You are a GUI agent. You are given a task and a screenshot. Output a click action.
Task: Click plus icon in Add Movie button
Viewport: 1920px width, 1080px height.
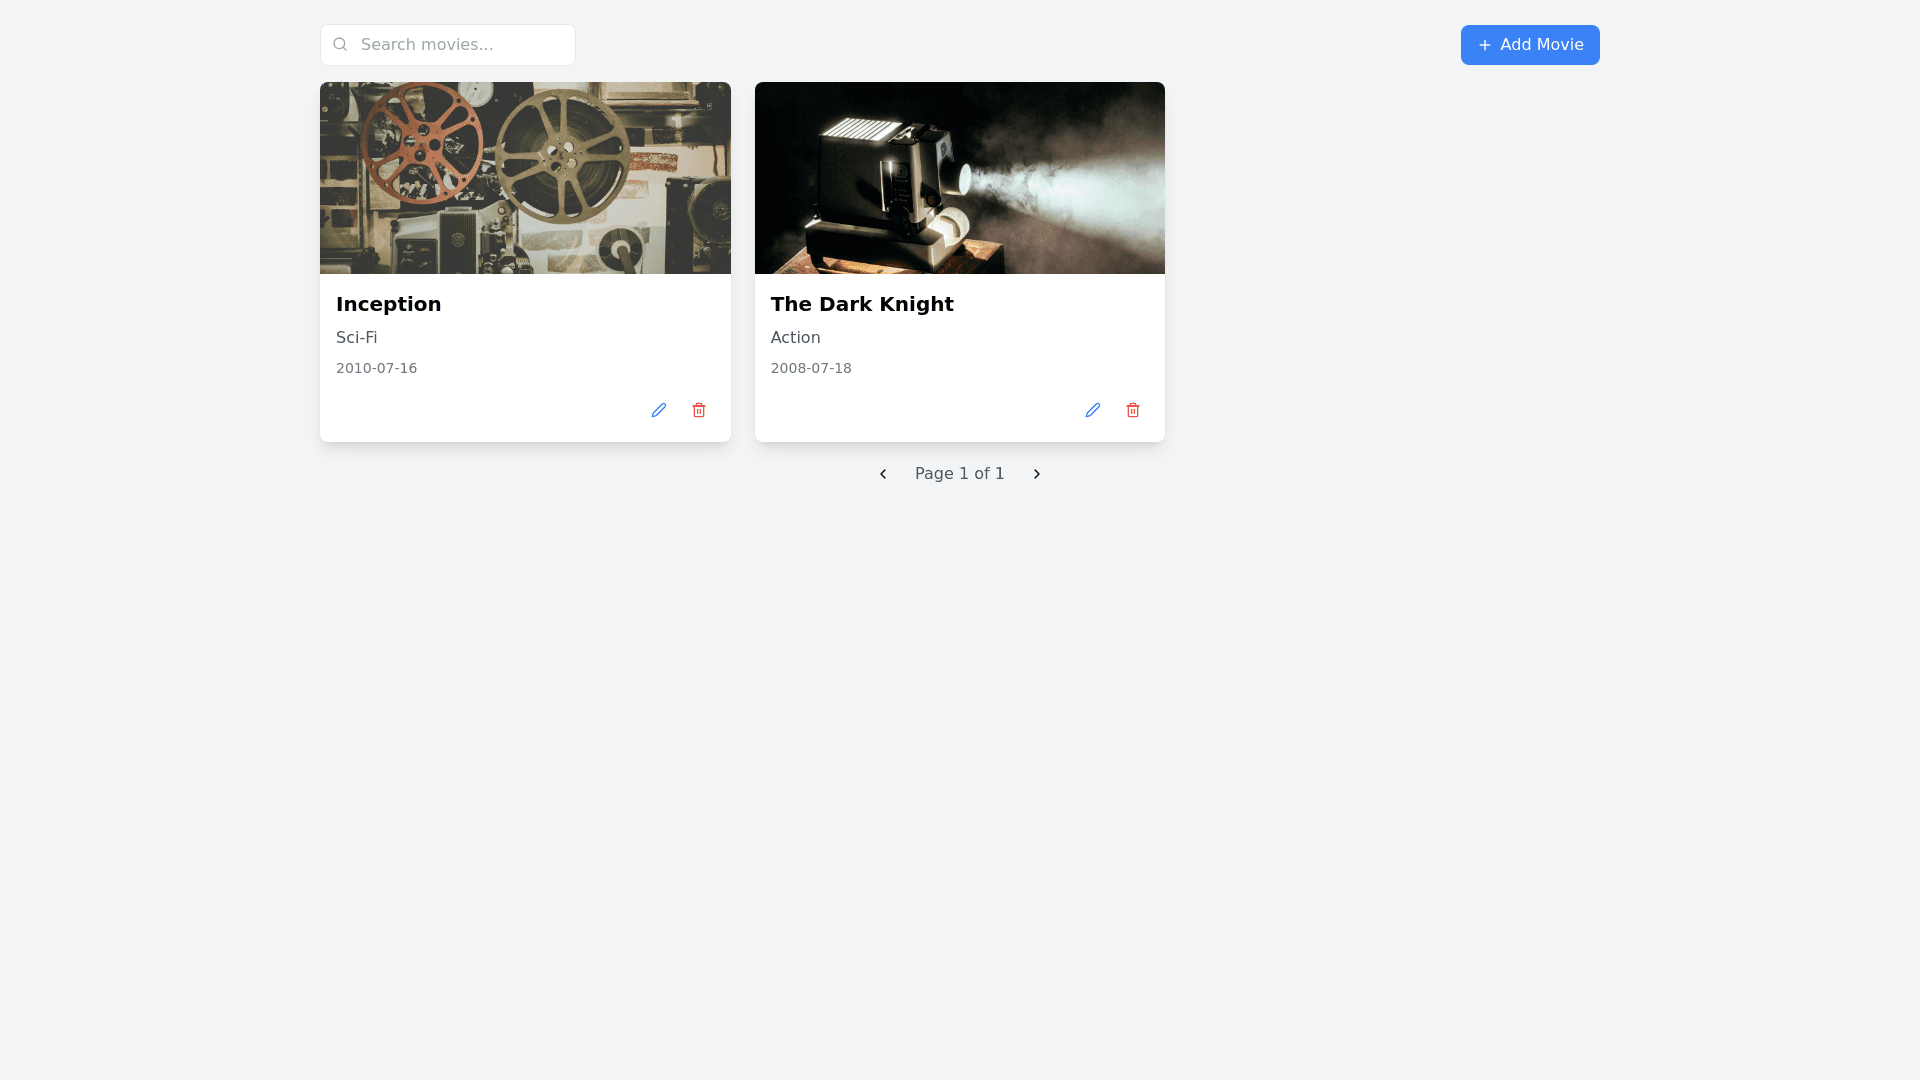(1485, 45)
